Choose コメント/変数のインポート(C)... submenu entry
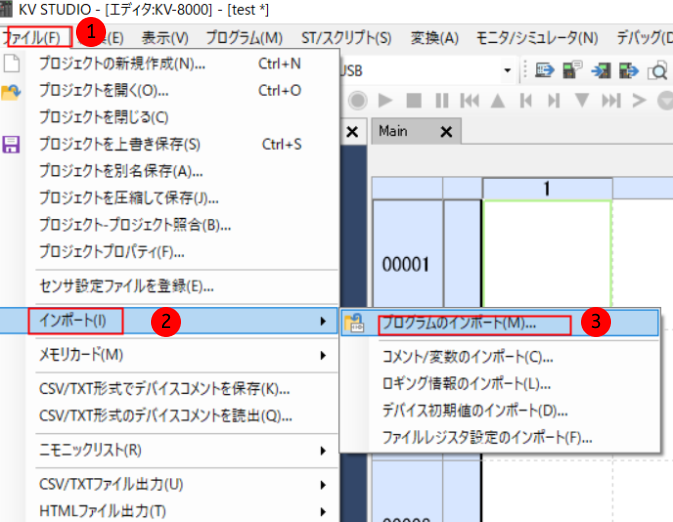 [500, 357]
